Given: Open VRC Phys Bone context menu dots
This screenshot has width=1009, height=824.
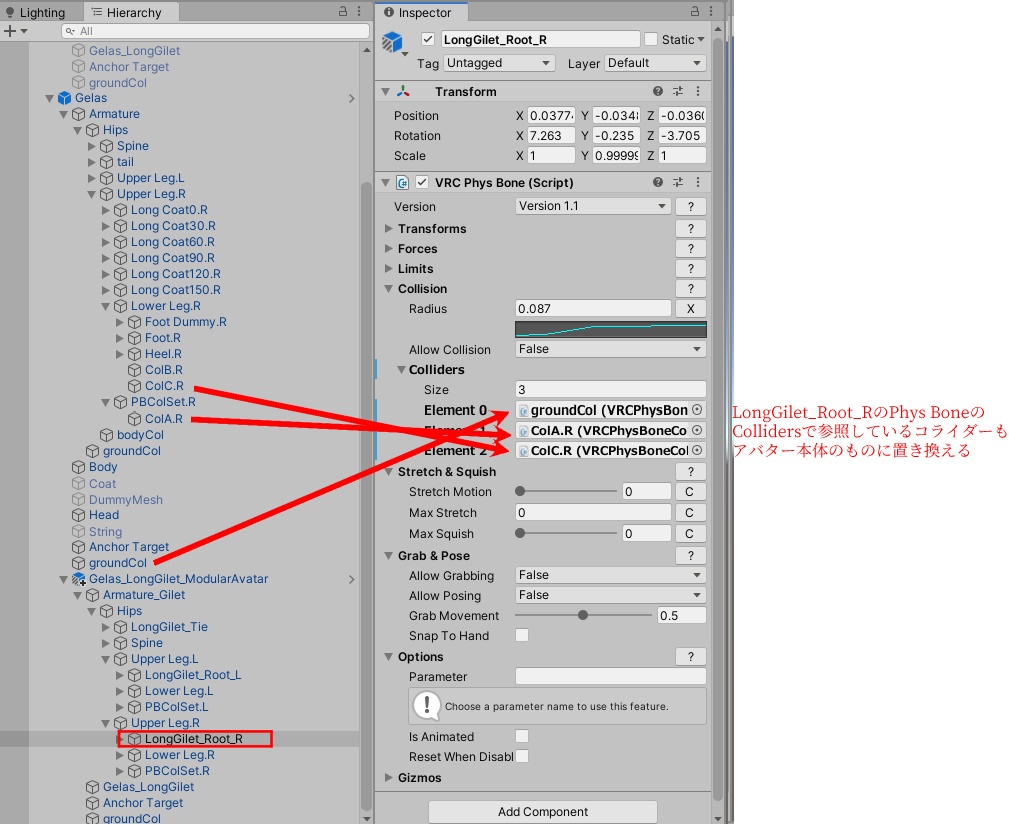Looking at the screenshot, I should [x=698, y=183].
